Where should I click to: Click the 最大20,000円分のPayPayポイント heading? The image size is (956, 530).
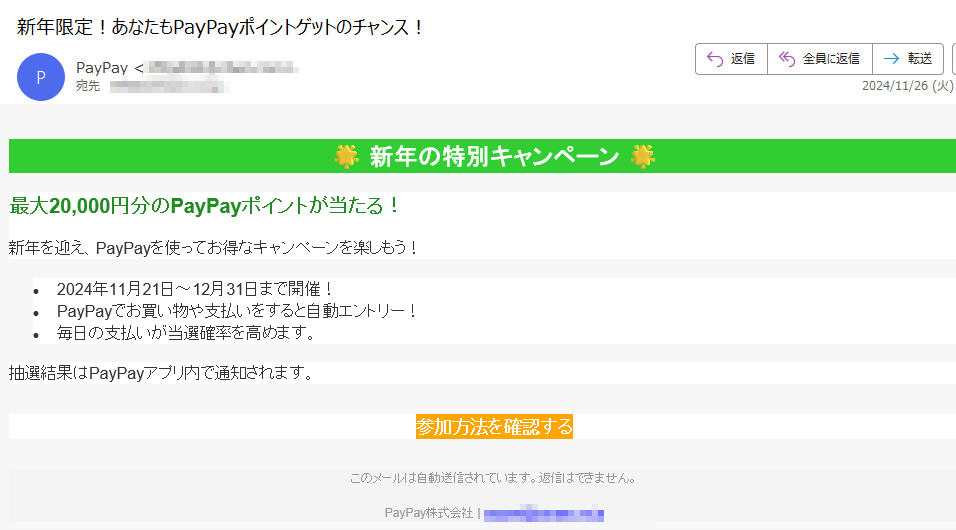pos(204,206)
